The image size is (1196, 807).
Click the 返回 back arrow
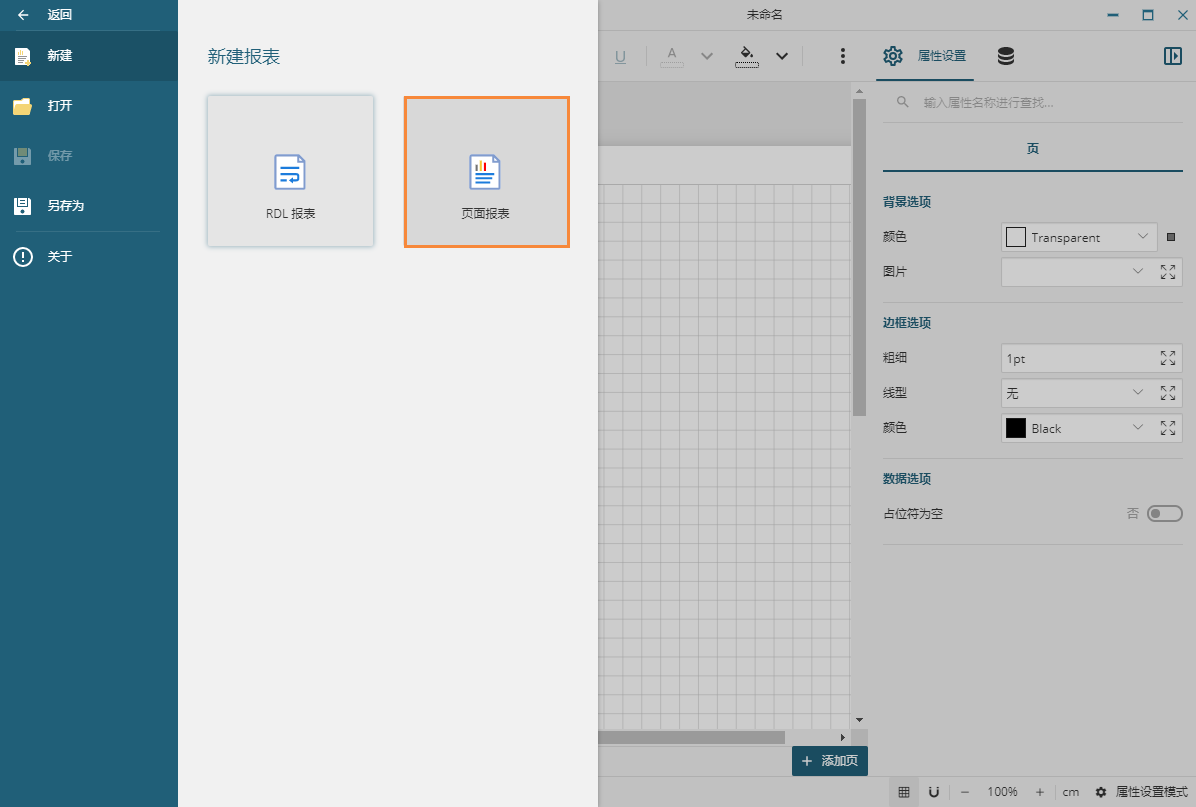[23, 15]
